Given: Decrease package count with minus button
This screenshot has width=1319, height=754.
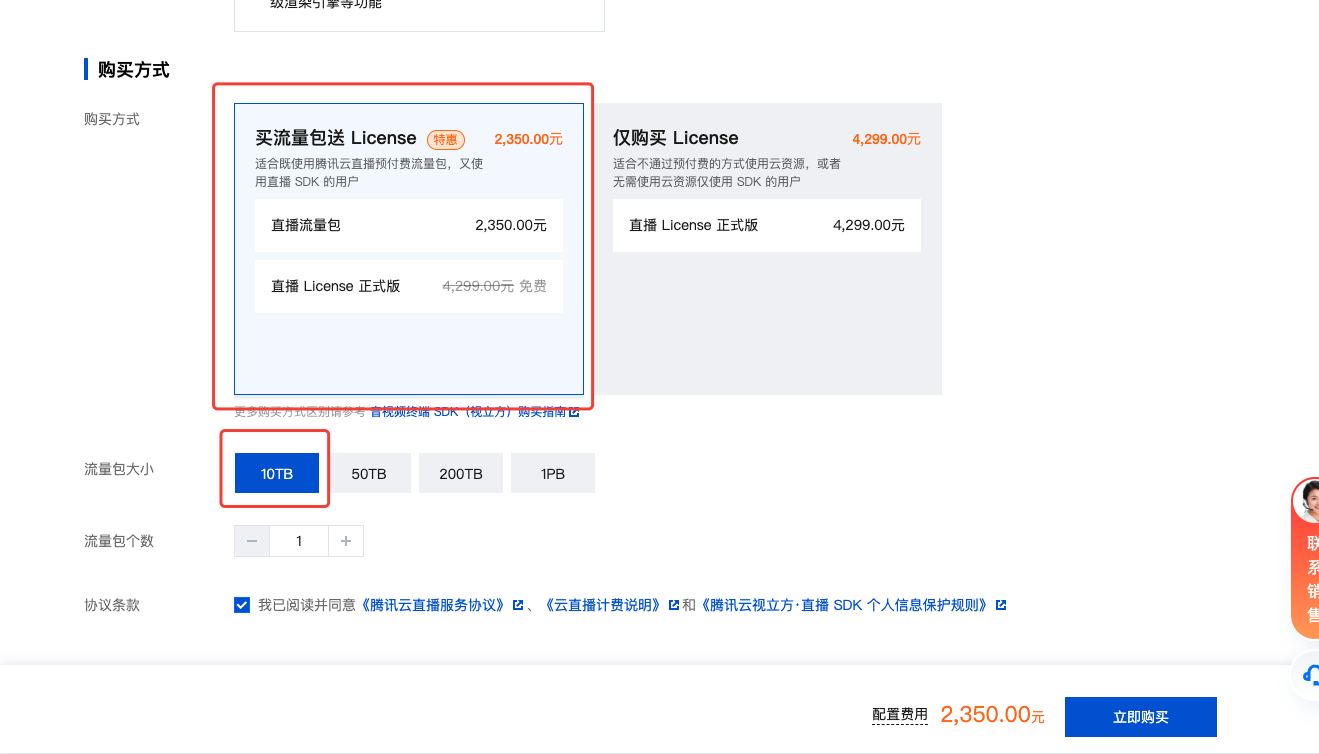Looking at the screenshot, I should pyautogui.click(x=252, y=541).
